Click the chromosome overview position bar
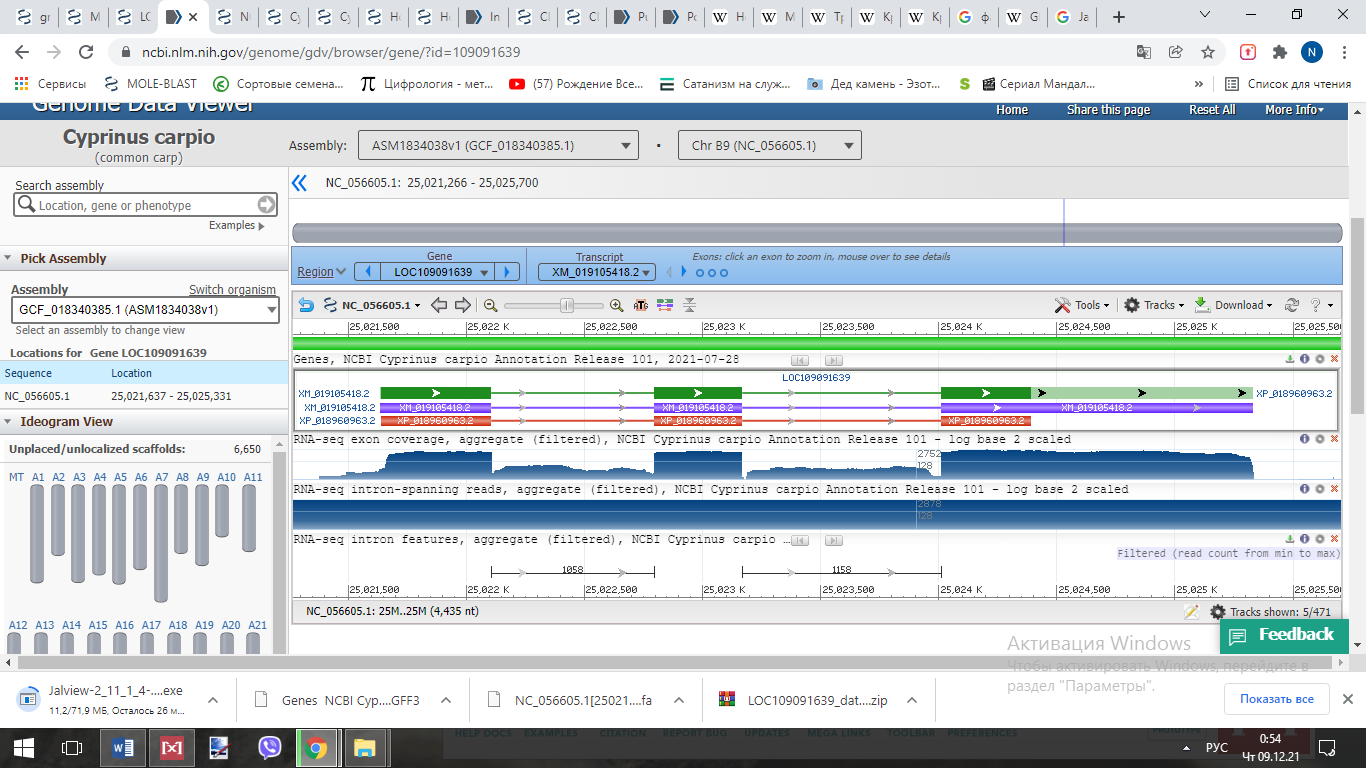Screen dimensions: 1366x768 point(816,233)
